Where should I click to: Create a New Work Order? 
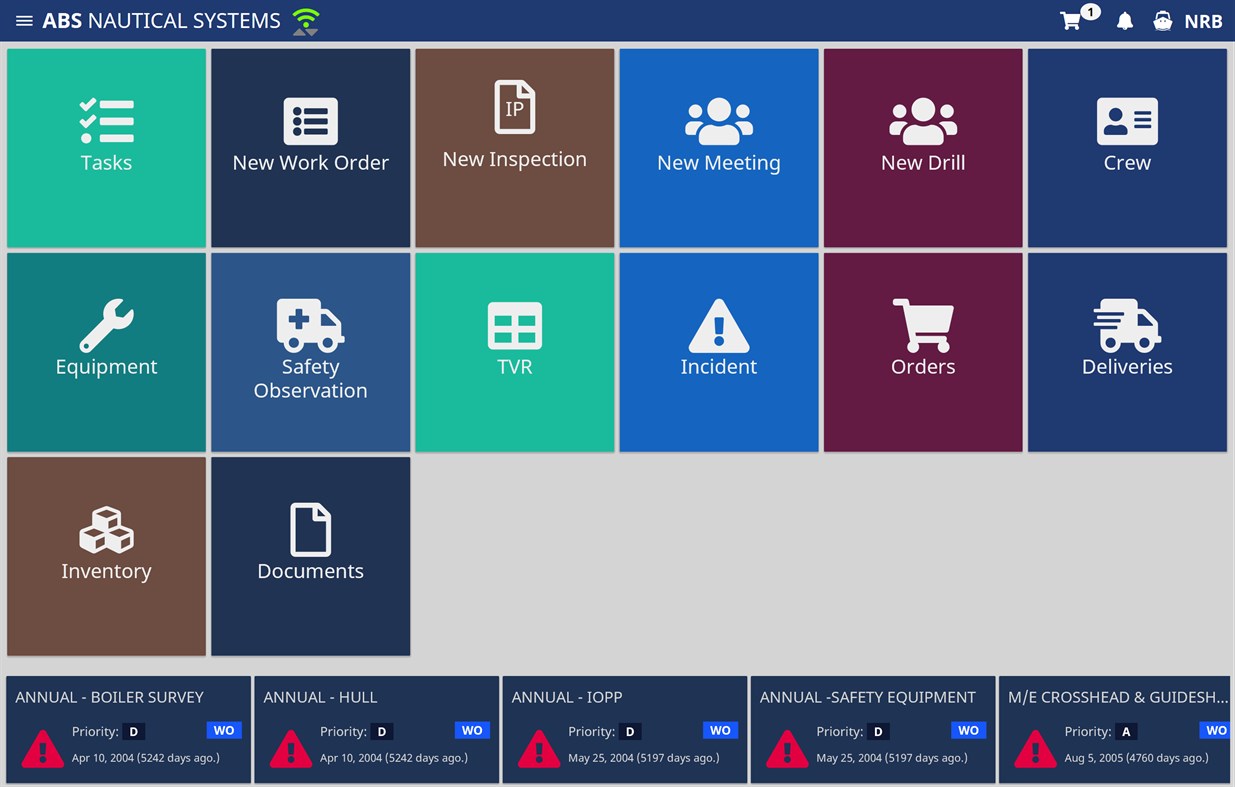311,148
